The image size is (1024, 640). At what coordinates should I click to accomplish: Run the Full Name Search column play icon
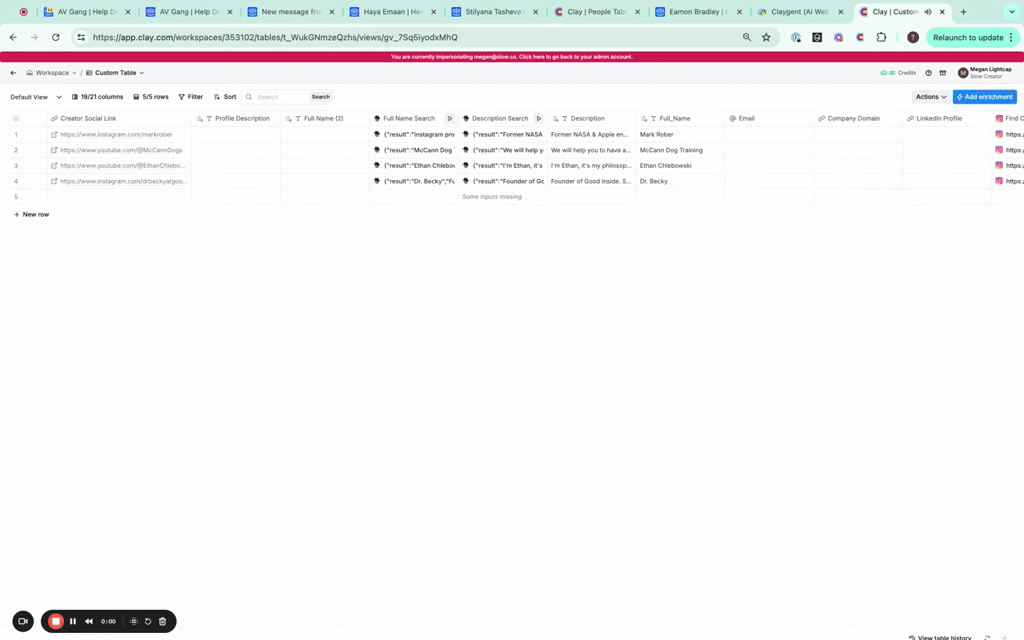(x=450, y=118)
